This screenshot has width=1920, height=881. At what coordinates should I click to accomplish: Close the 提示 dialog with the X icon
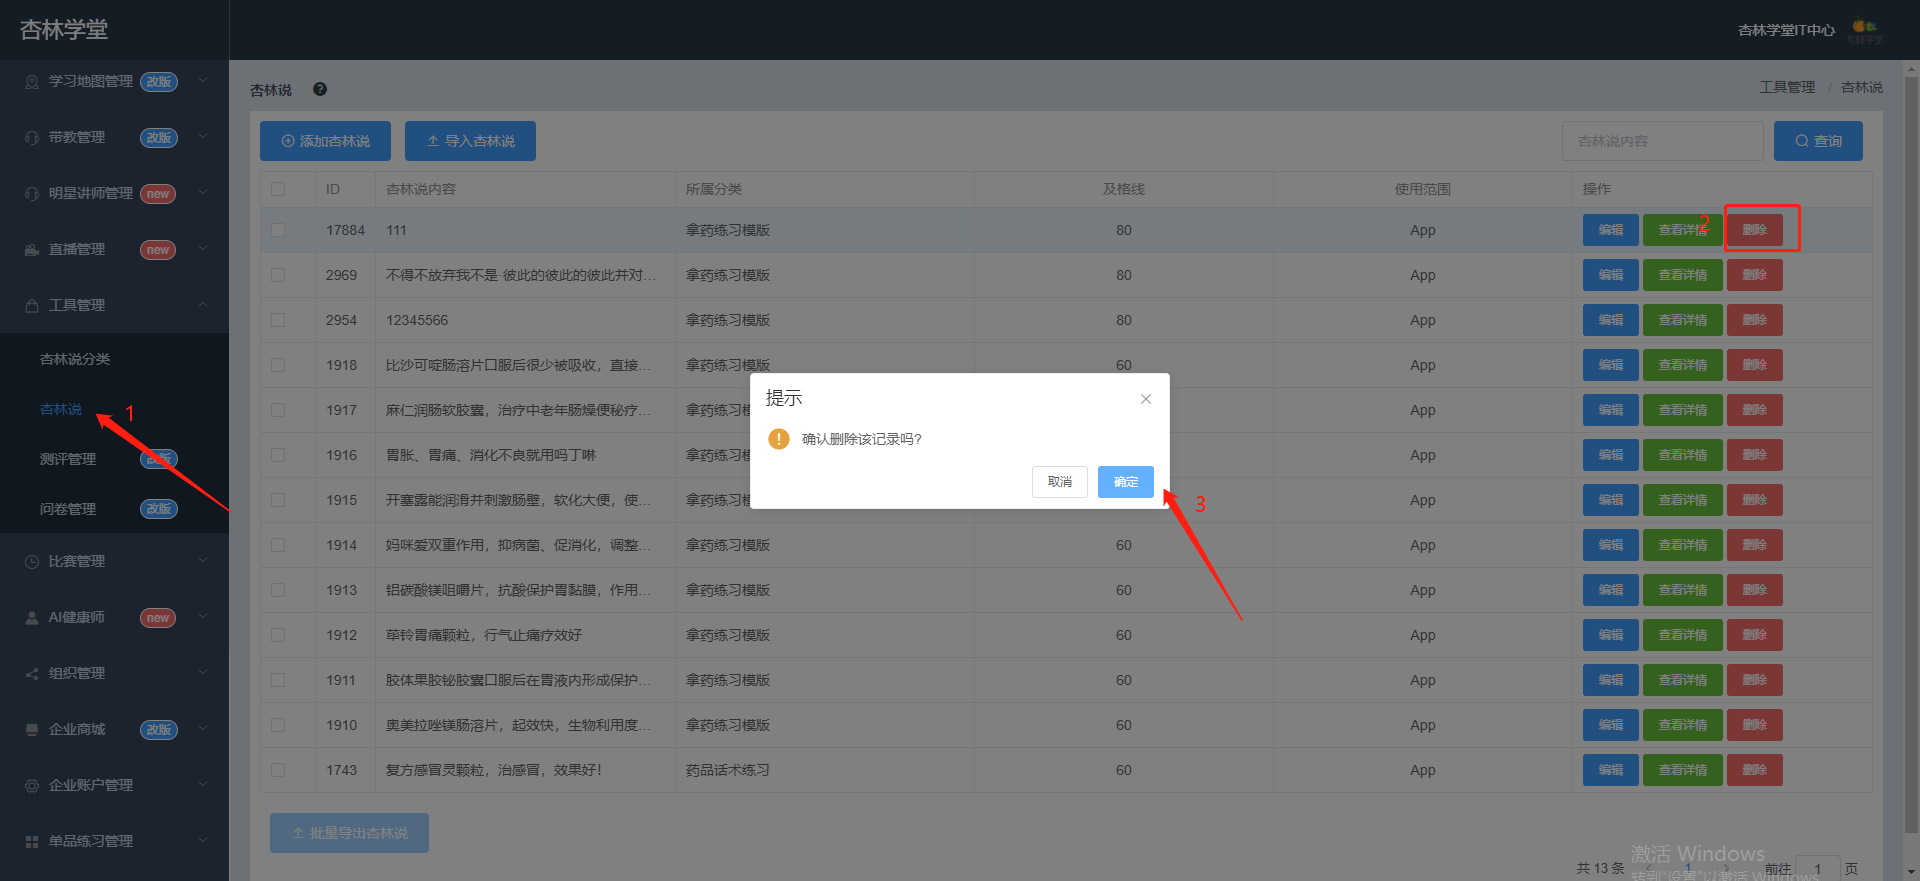click(x=1146, y=399)
